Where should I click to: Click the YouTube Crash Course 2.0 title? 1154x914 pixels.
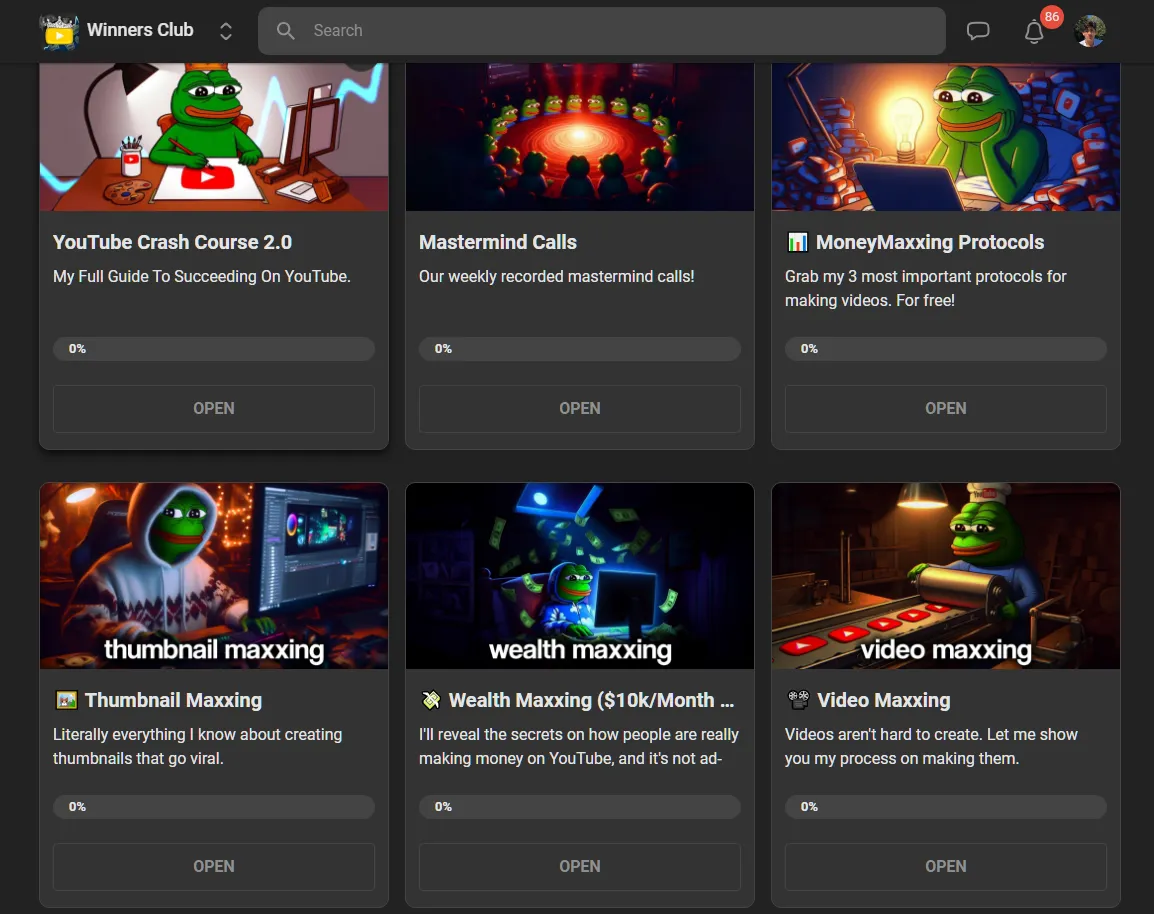(x=172, y=242)
